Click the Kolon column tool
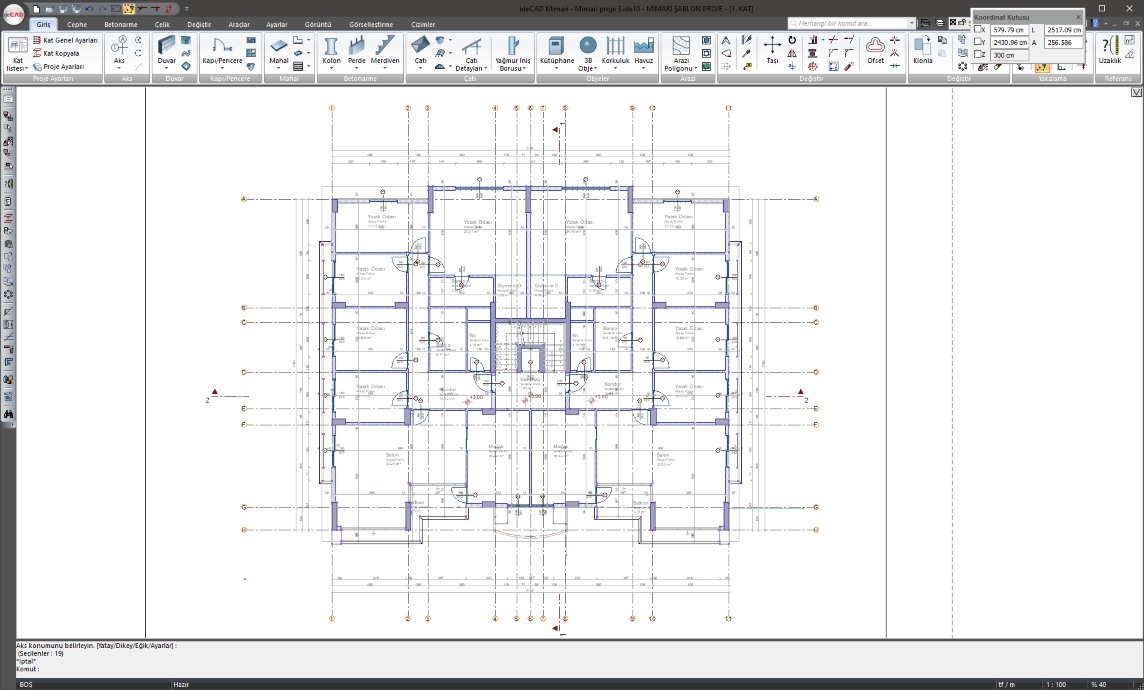1144x690 pixels. pyautogui.click(x=331, y=49)
